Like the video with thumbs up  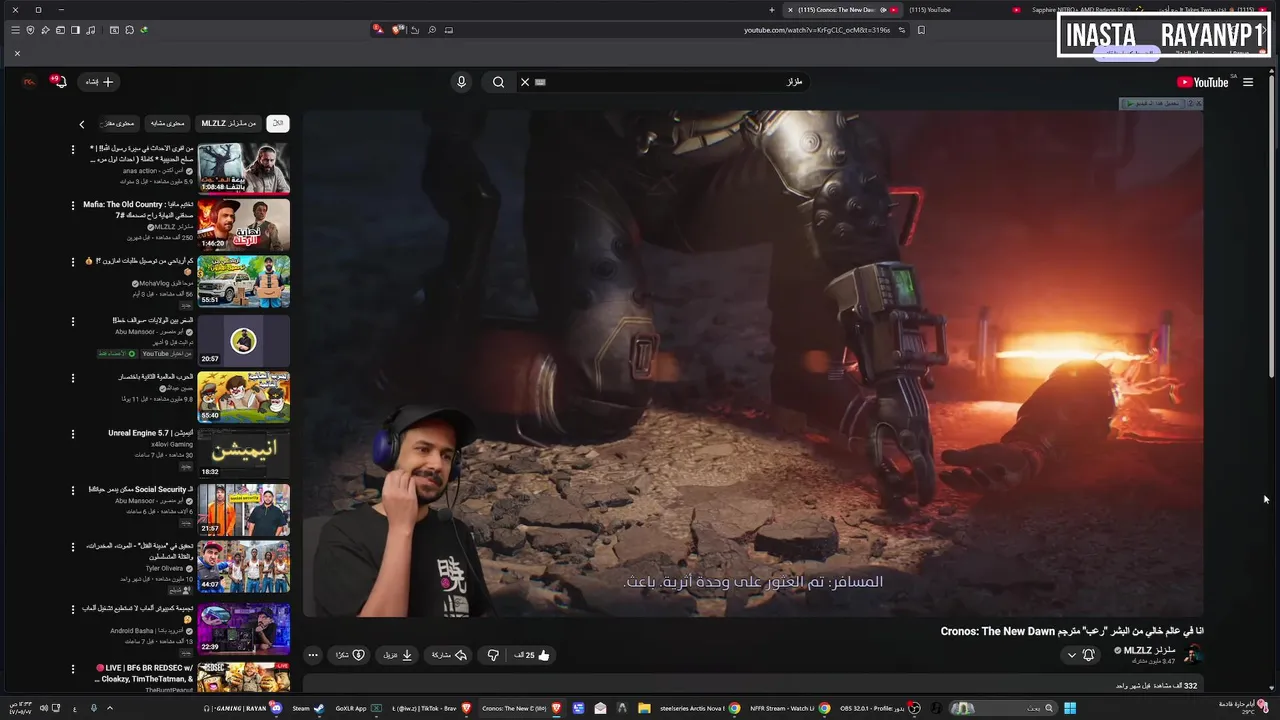(533, 655)
